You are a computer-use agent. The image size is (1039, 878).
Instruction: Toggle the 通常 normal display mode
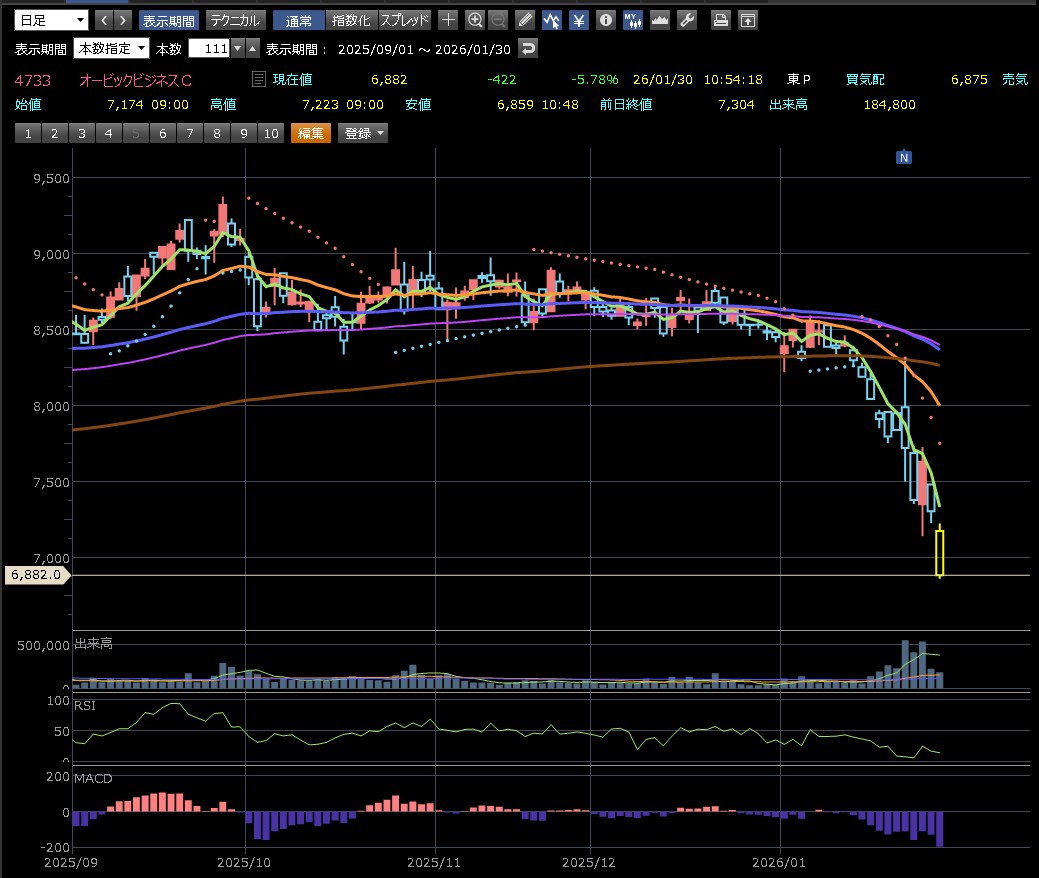[298, 20]
